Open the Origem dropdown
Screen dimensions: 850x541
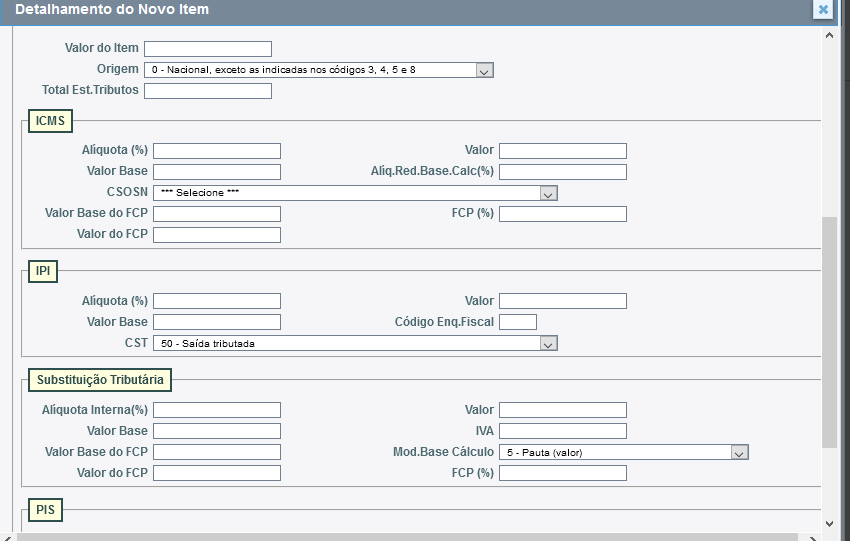(319, 70)
